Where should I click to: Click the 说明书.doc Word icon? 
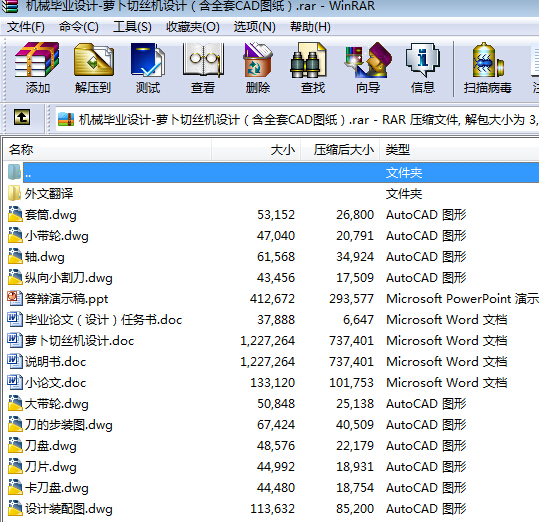[14, 361]
